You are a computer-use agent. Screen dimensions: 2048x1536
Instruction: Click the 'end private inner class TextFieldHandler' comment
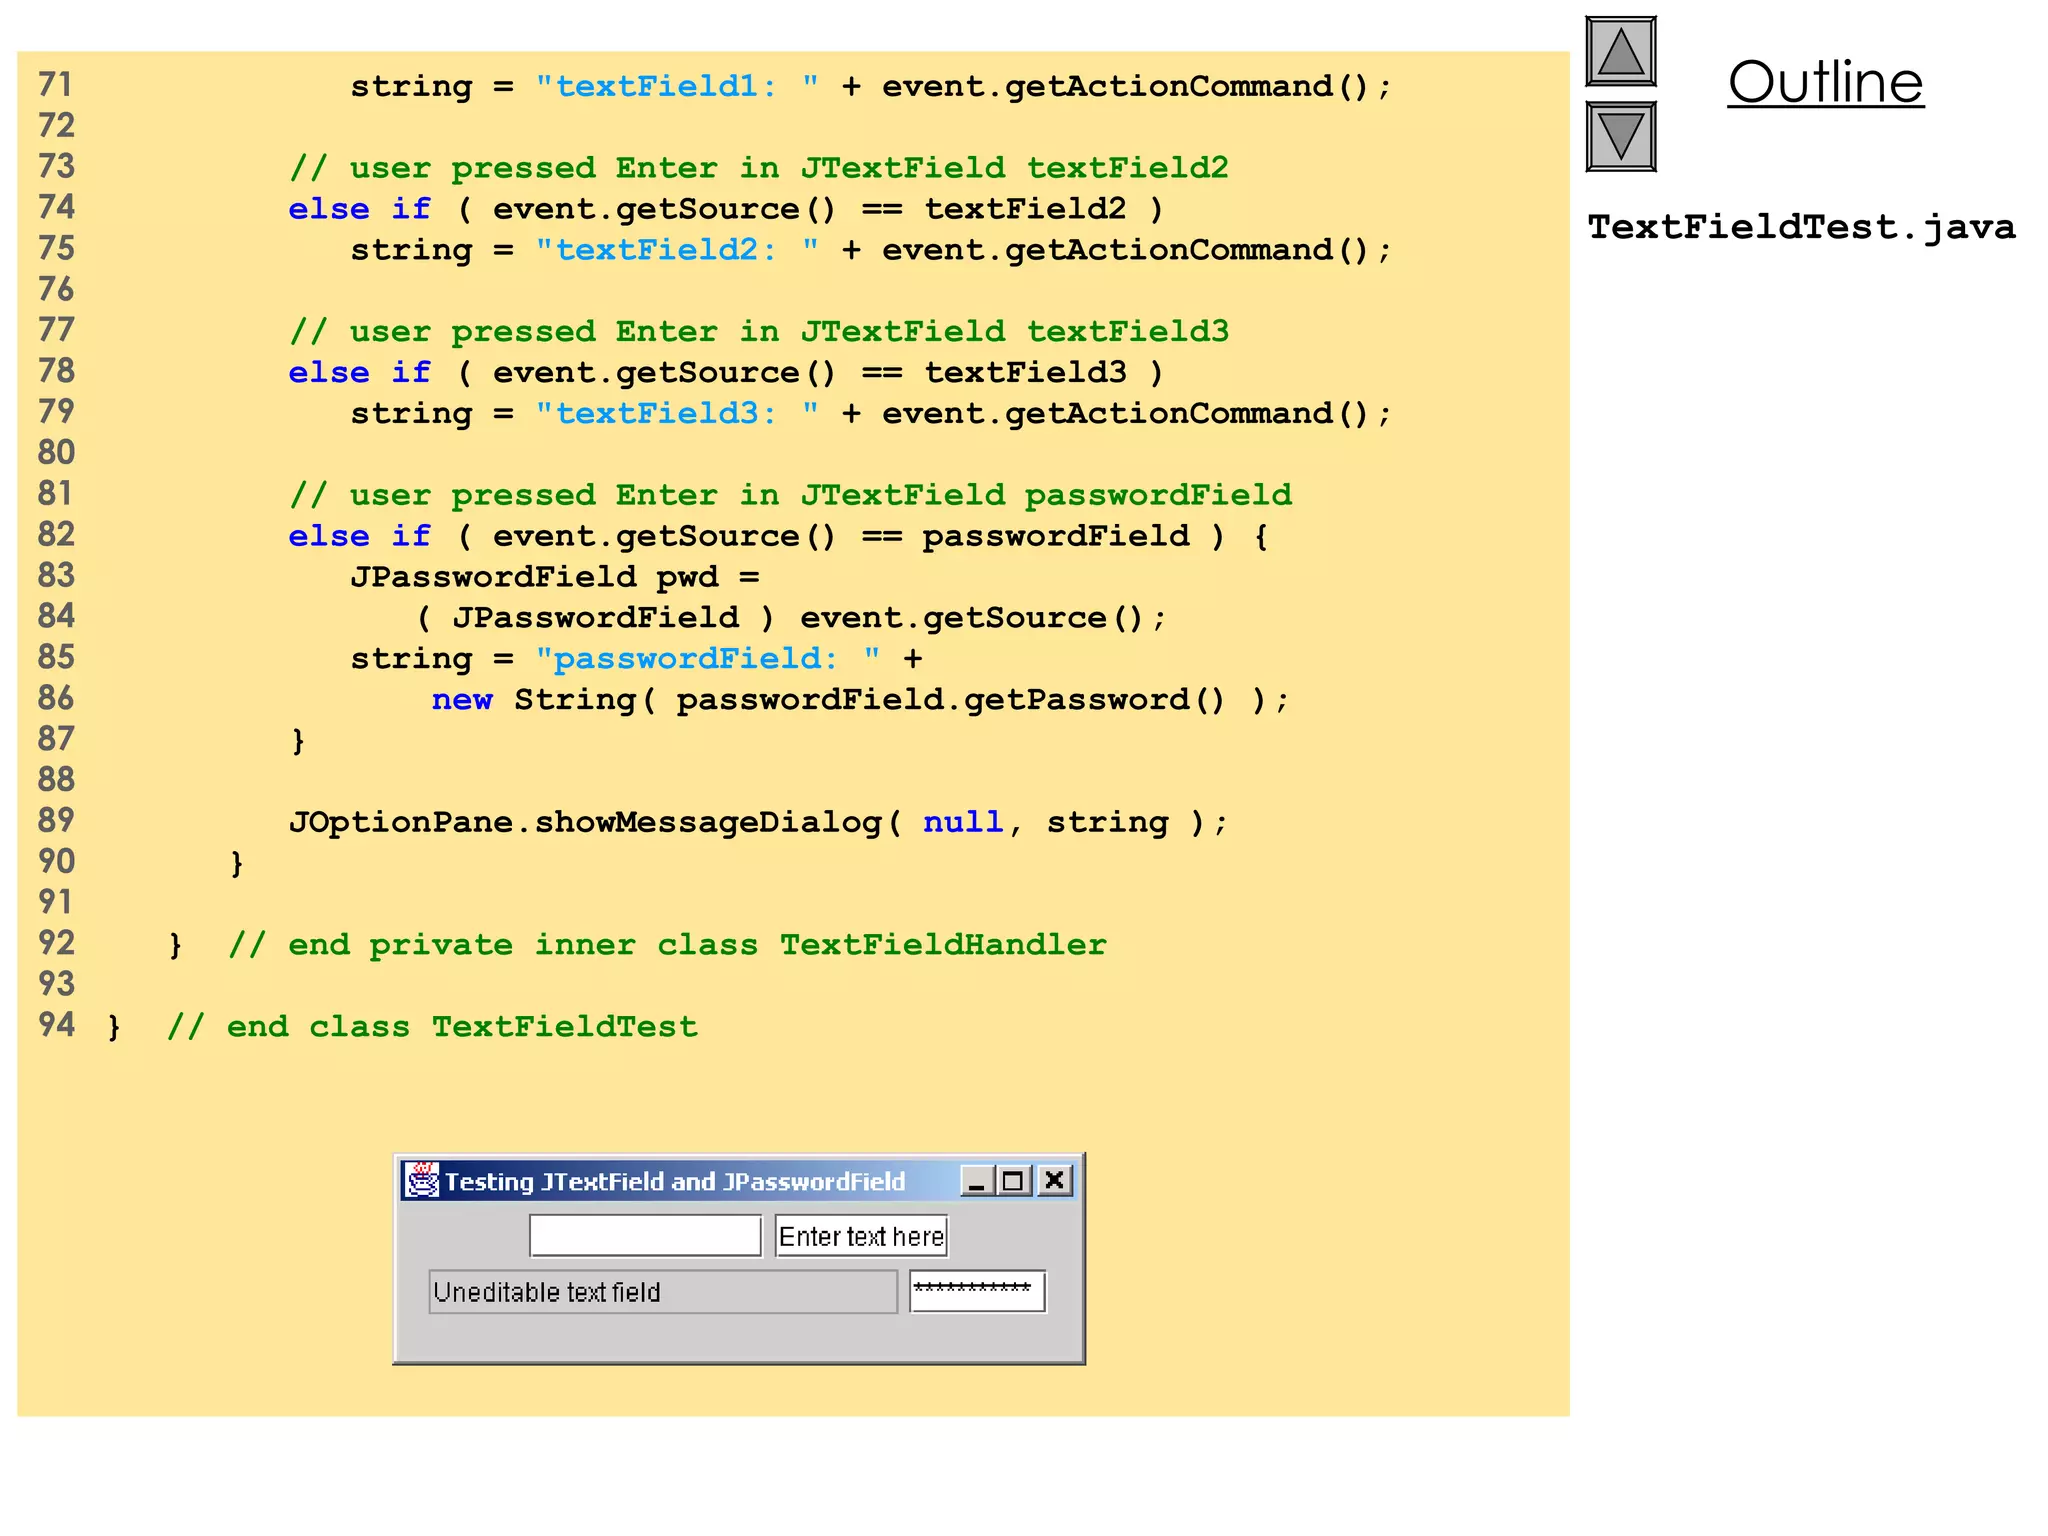point(667,945)
